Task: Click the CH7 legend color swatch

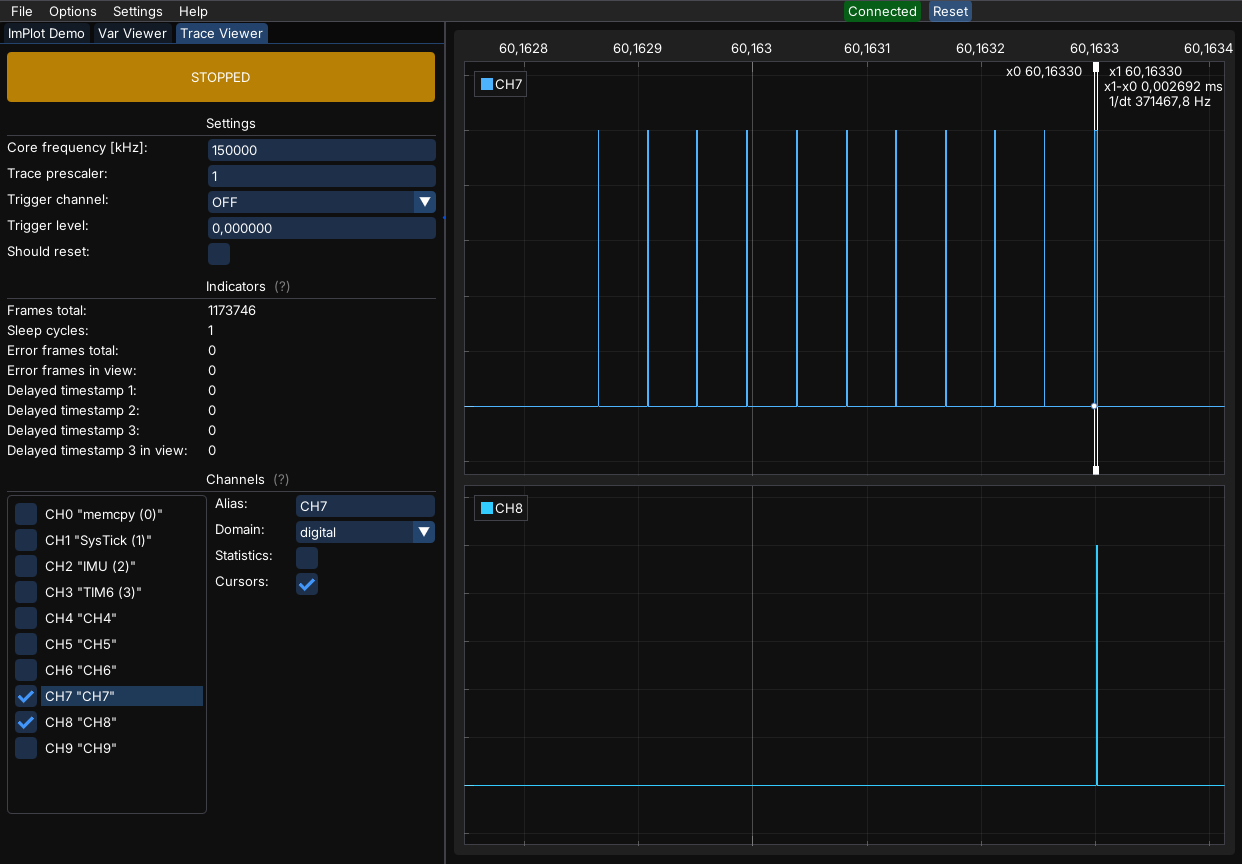Action: coord(487,84)
